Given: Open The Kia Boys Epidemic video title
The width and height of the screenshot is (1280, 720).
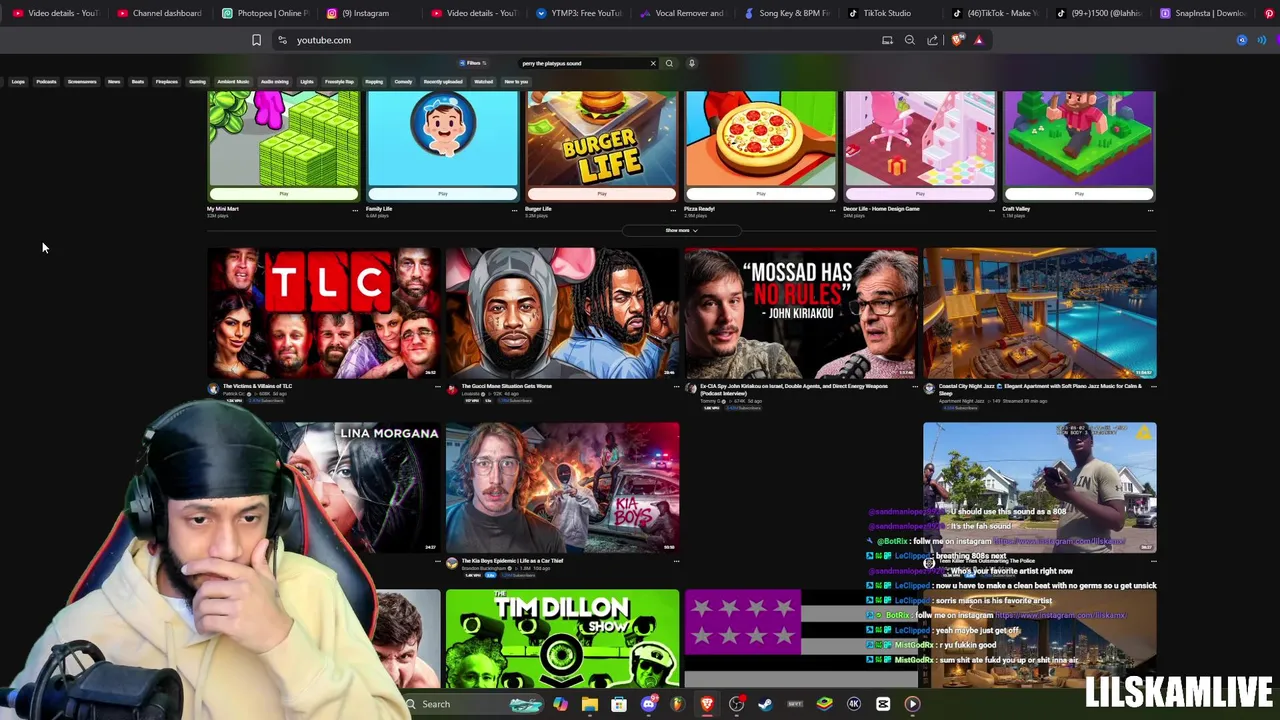Looking at the screenshot, I should point(512,561).
